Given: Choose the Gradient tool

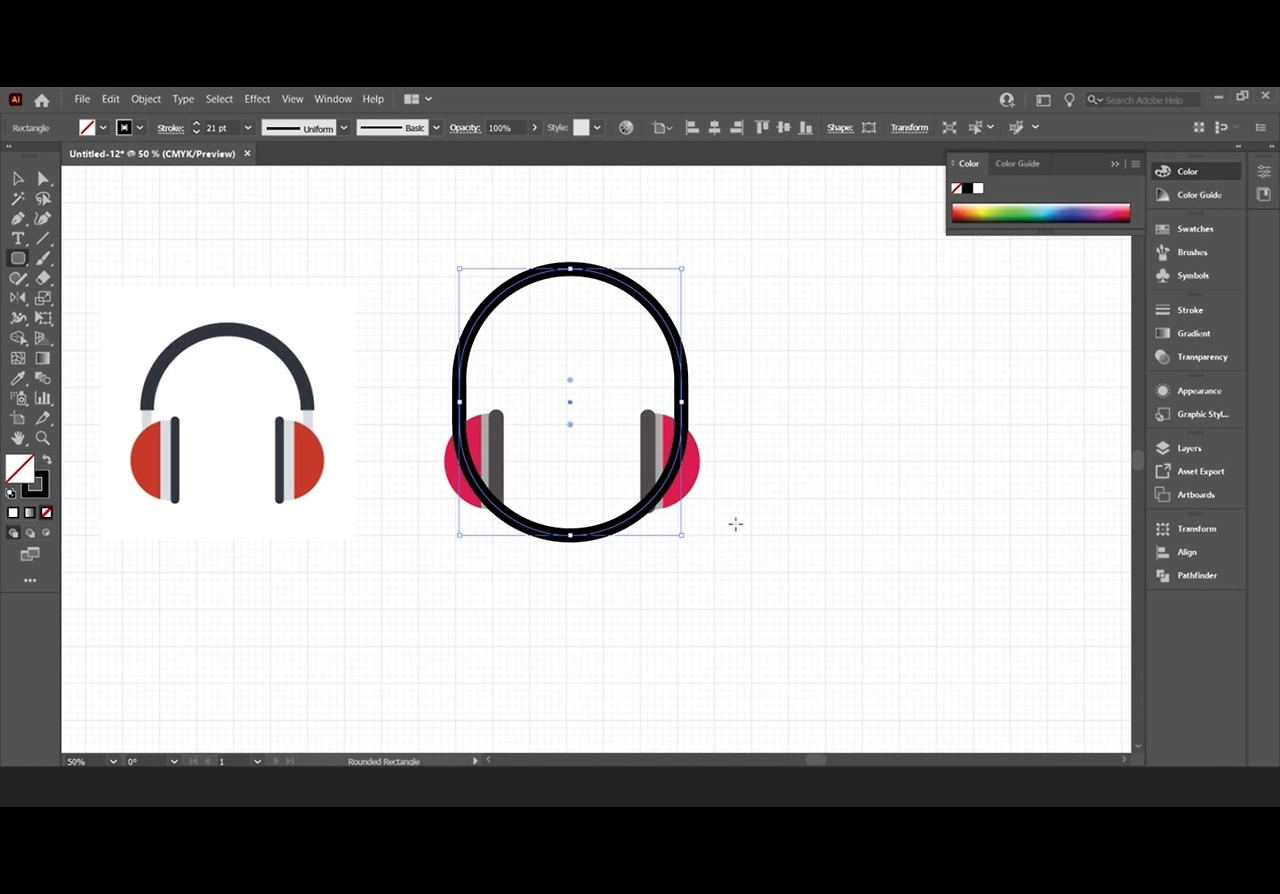Looking at the screenshot, I should pyautogui.click(x=43, y=358).
